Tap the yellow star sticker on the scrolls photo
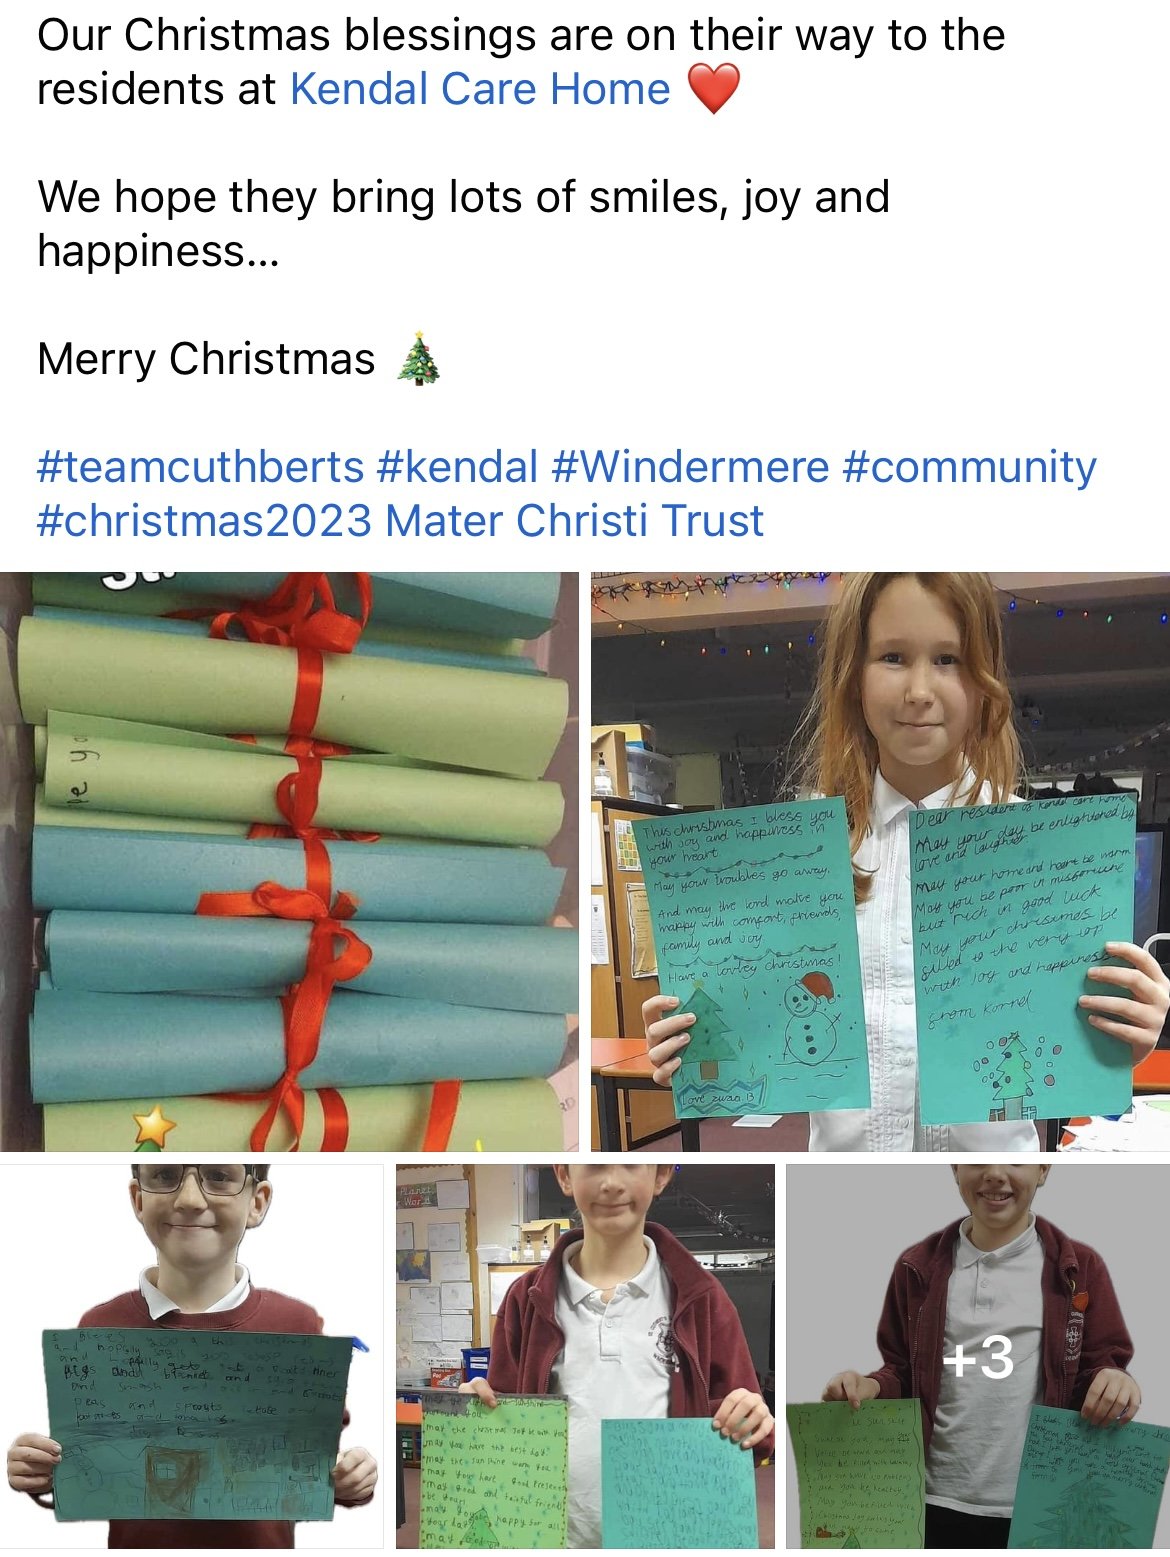1170x1557 pixels. pyautogui.click(x=153, y=1126)
